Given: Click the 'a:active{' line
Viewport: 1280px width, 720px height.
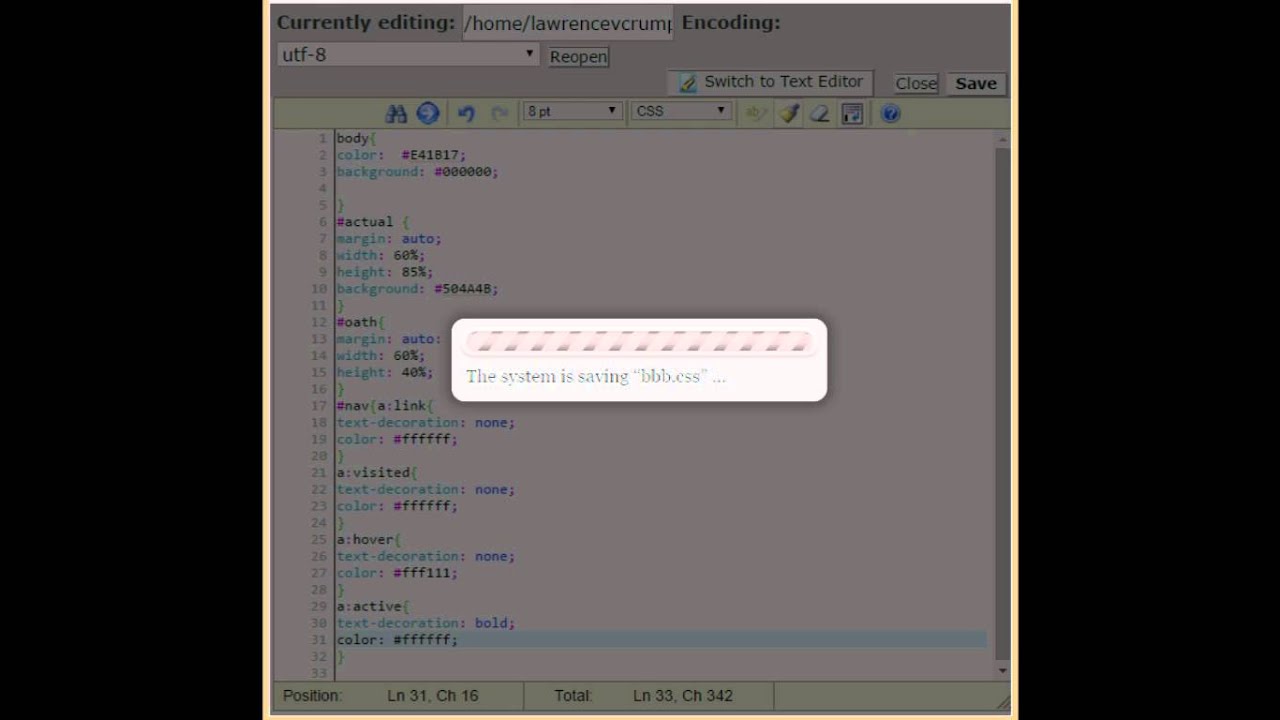Looking at the screenshot, I should [373, 606].
